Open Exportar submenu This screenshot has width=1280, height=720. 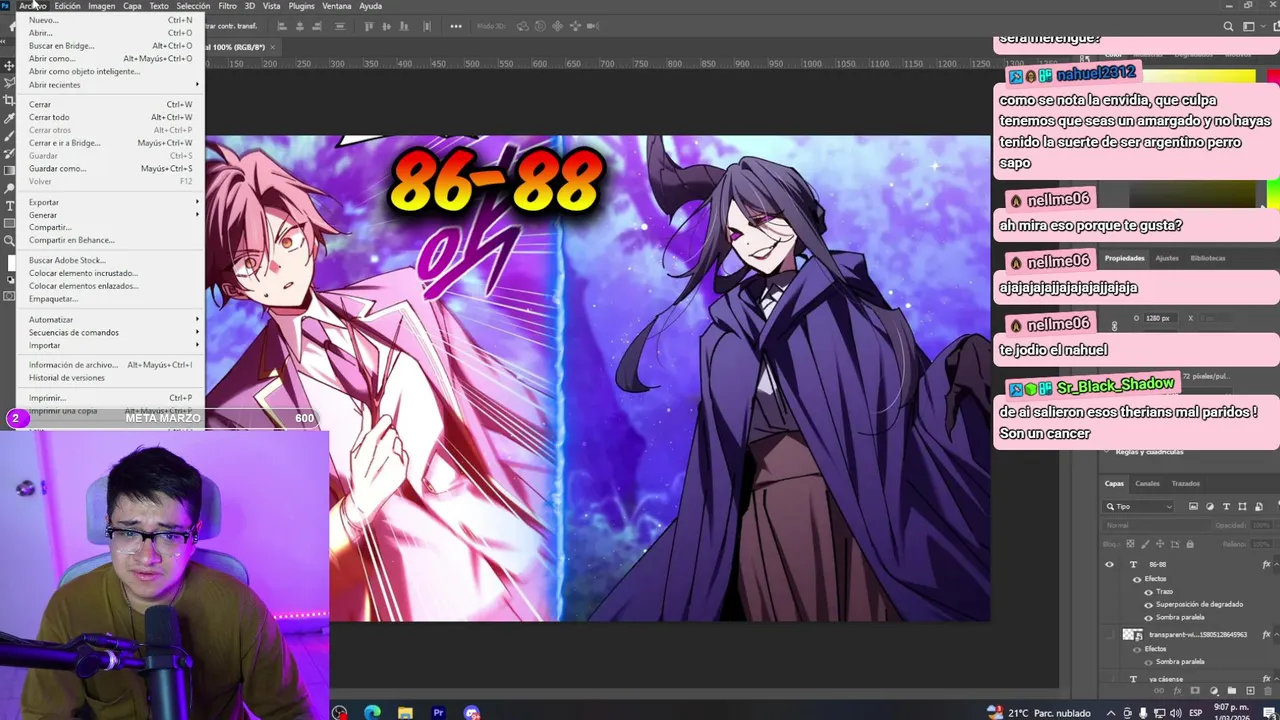click(110, 202)
